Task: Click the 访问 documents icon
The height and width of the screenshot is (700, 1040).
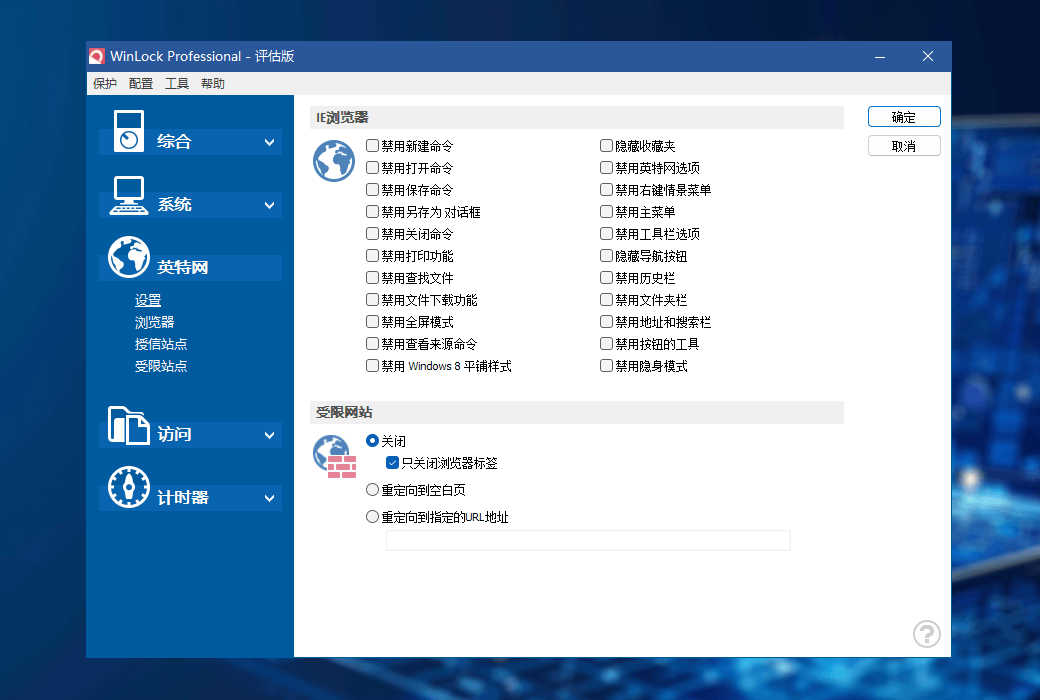Action: point(129,425)
